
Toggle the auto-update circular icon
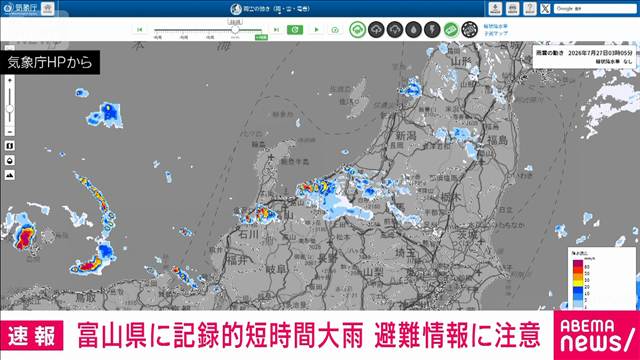click(335, 29)
